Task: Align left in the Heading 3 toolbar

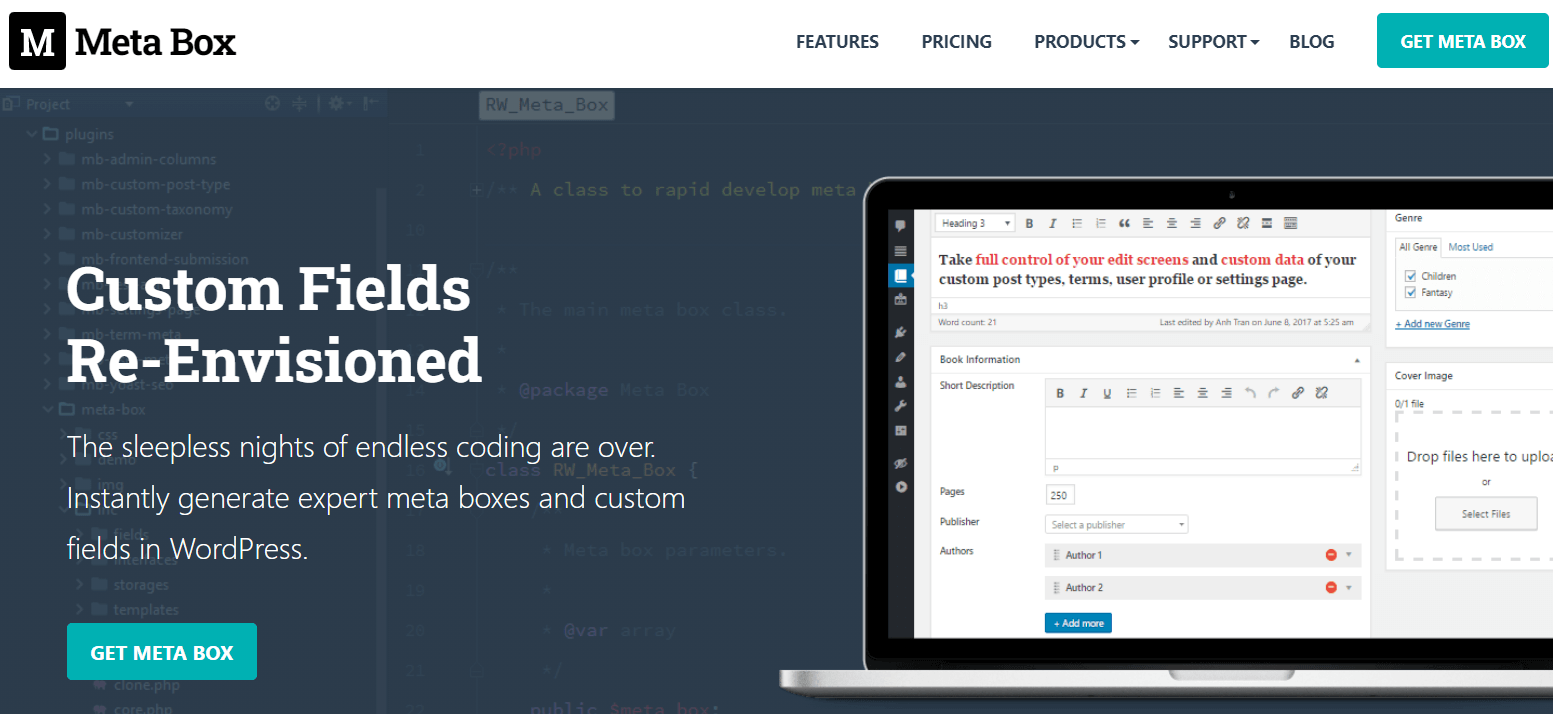Action: coord(1148,223)
